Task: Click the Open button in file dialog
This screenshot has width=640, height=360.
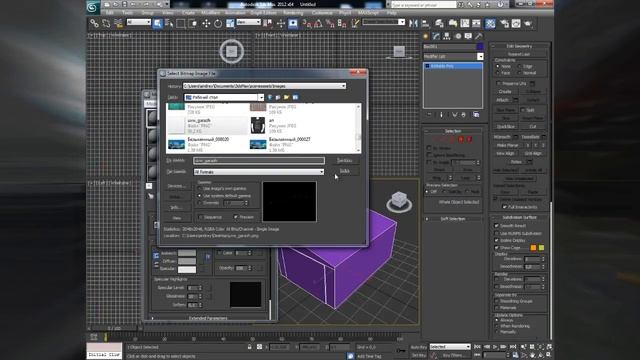Action: pyautogui.click(x=345, y=160)
